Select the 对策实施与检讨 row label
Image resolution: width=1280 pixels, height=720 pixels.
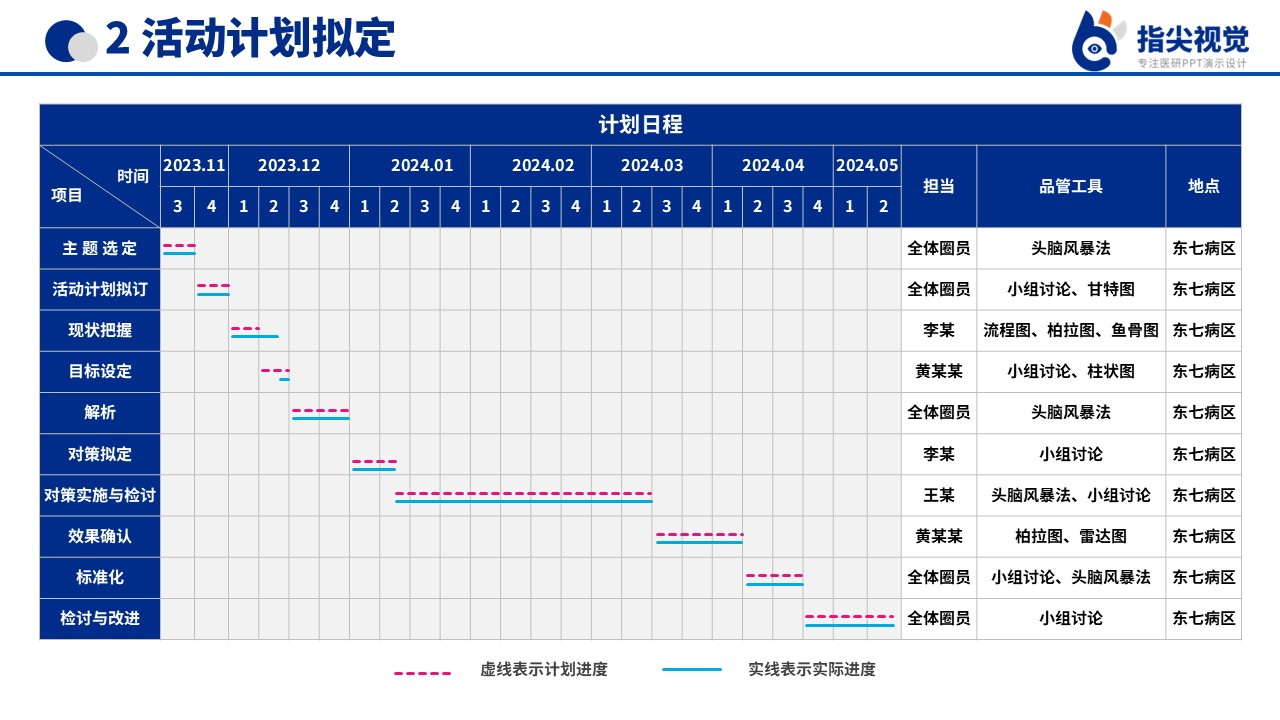click(x=100, y=495)
